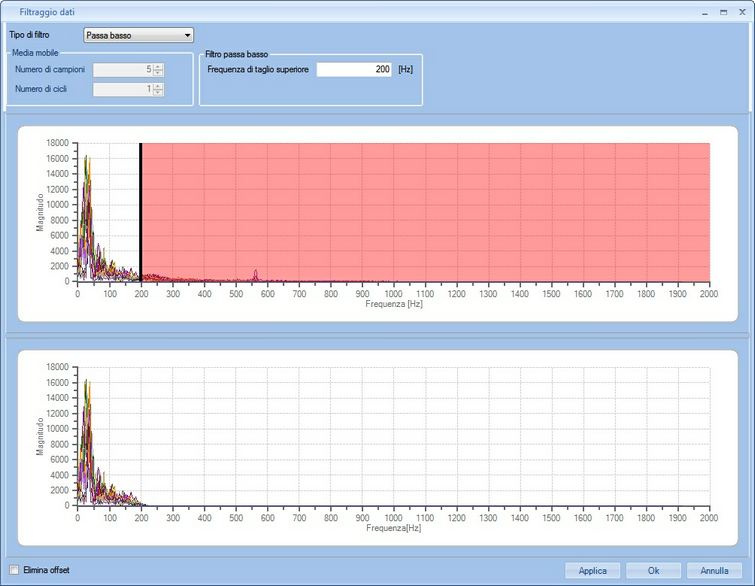Decrease Numero di cicli with down arrow
Screen dimensions: 755x586
point(158,93)
